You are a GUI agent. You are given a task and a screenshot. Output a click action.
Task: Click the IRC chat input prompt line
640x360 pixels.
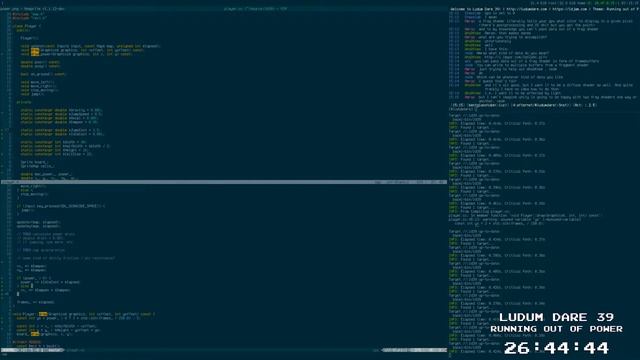point(463,109)
